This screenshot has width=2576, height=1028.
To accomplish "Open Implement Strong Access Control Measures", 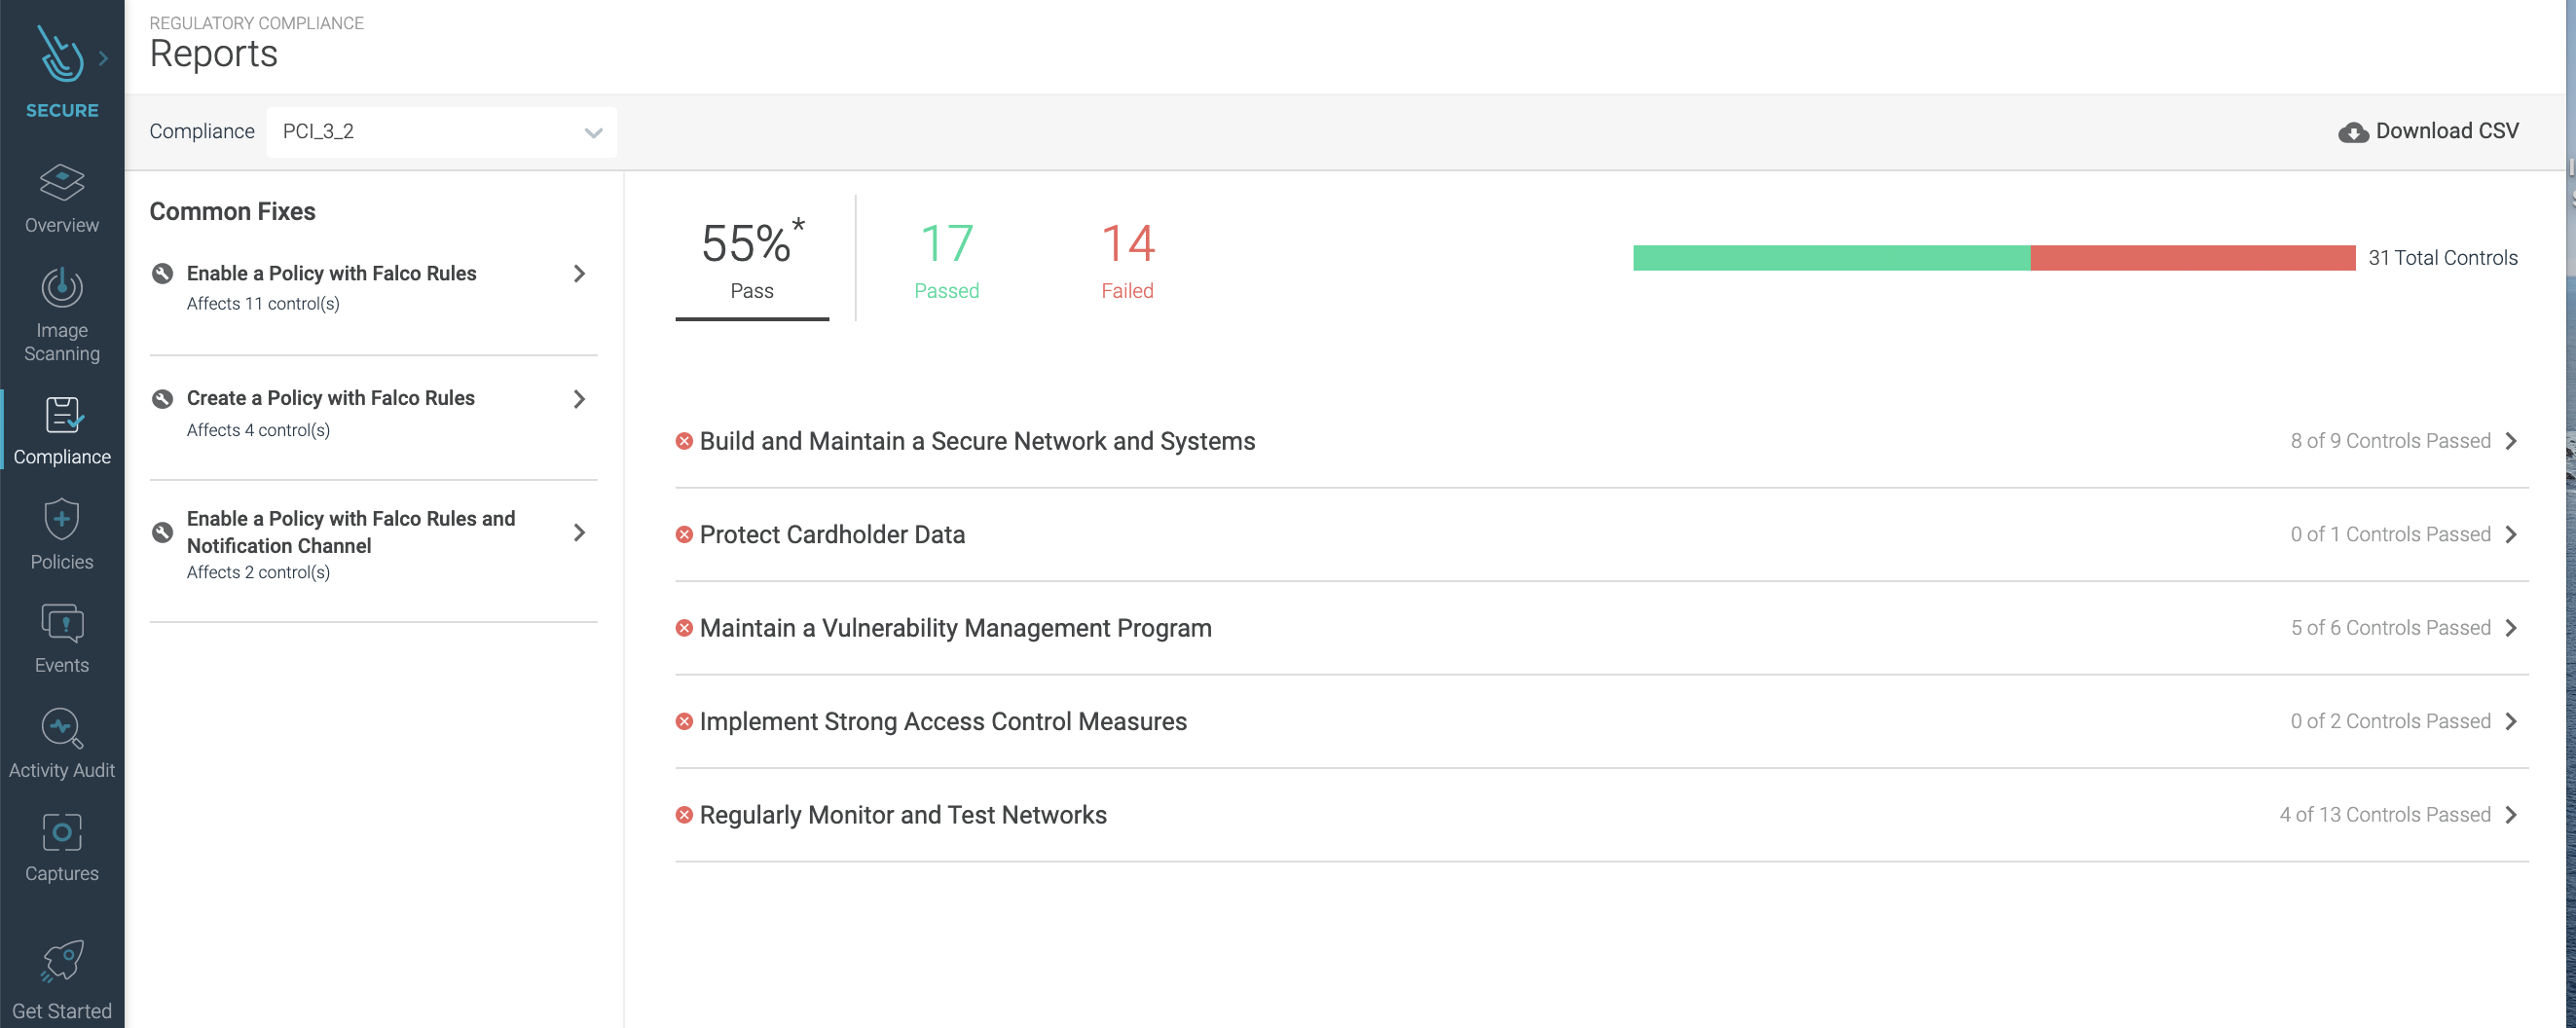I will pos(1601,722).
